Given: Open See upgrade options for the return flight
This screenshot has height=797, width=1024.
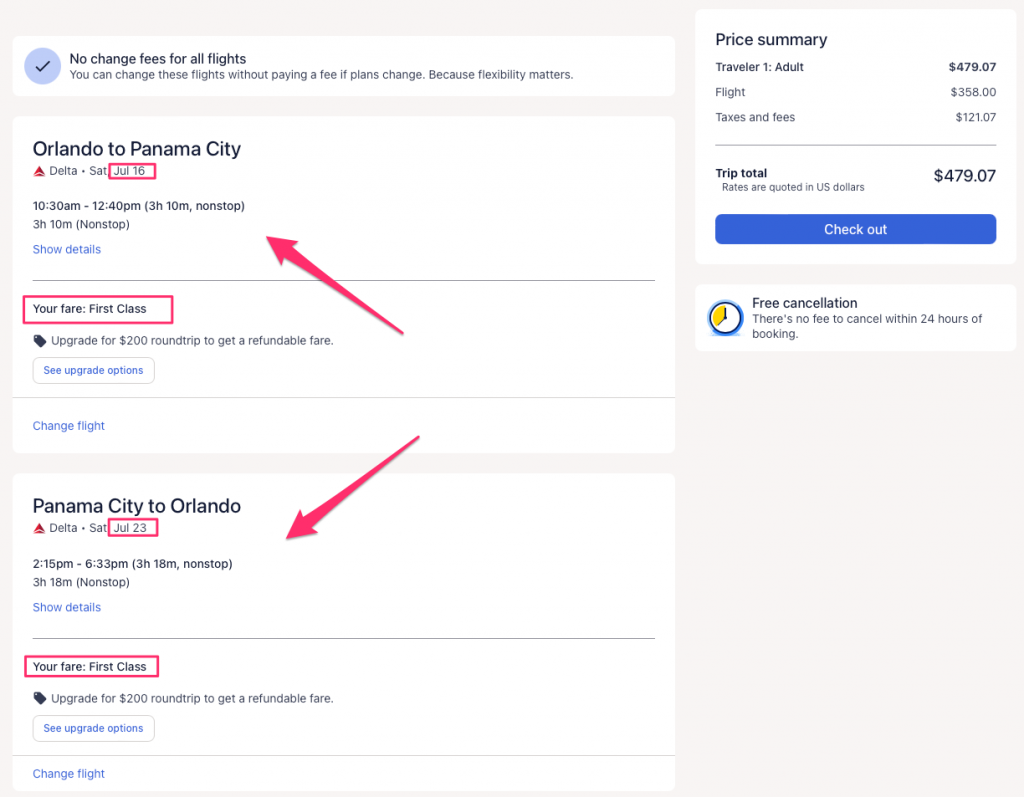Looking at the screenshot, I should pyautogui.click(x=93, y=728).
